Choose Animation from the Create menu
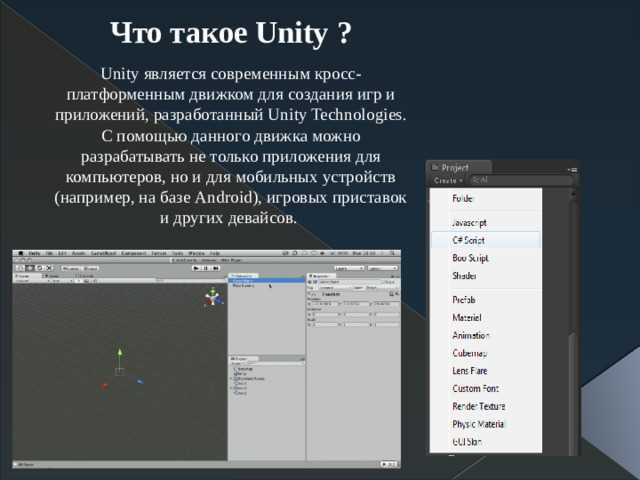The image size is (640, 480). point(486,336)
